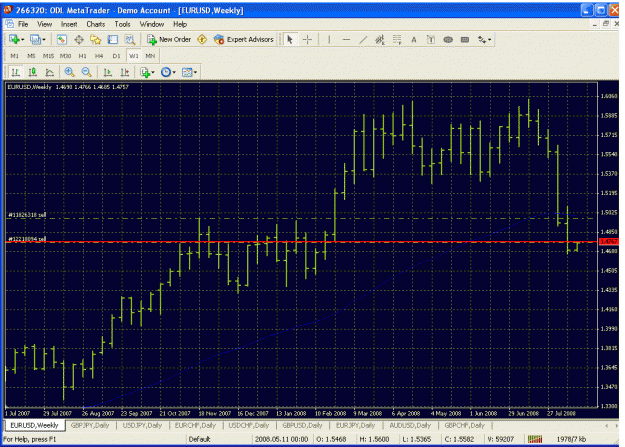This screenshot has height=447, width=625.
Task: Switch to H1 timeframe
Action: pyautogui.click(x=83, y=56)
